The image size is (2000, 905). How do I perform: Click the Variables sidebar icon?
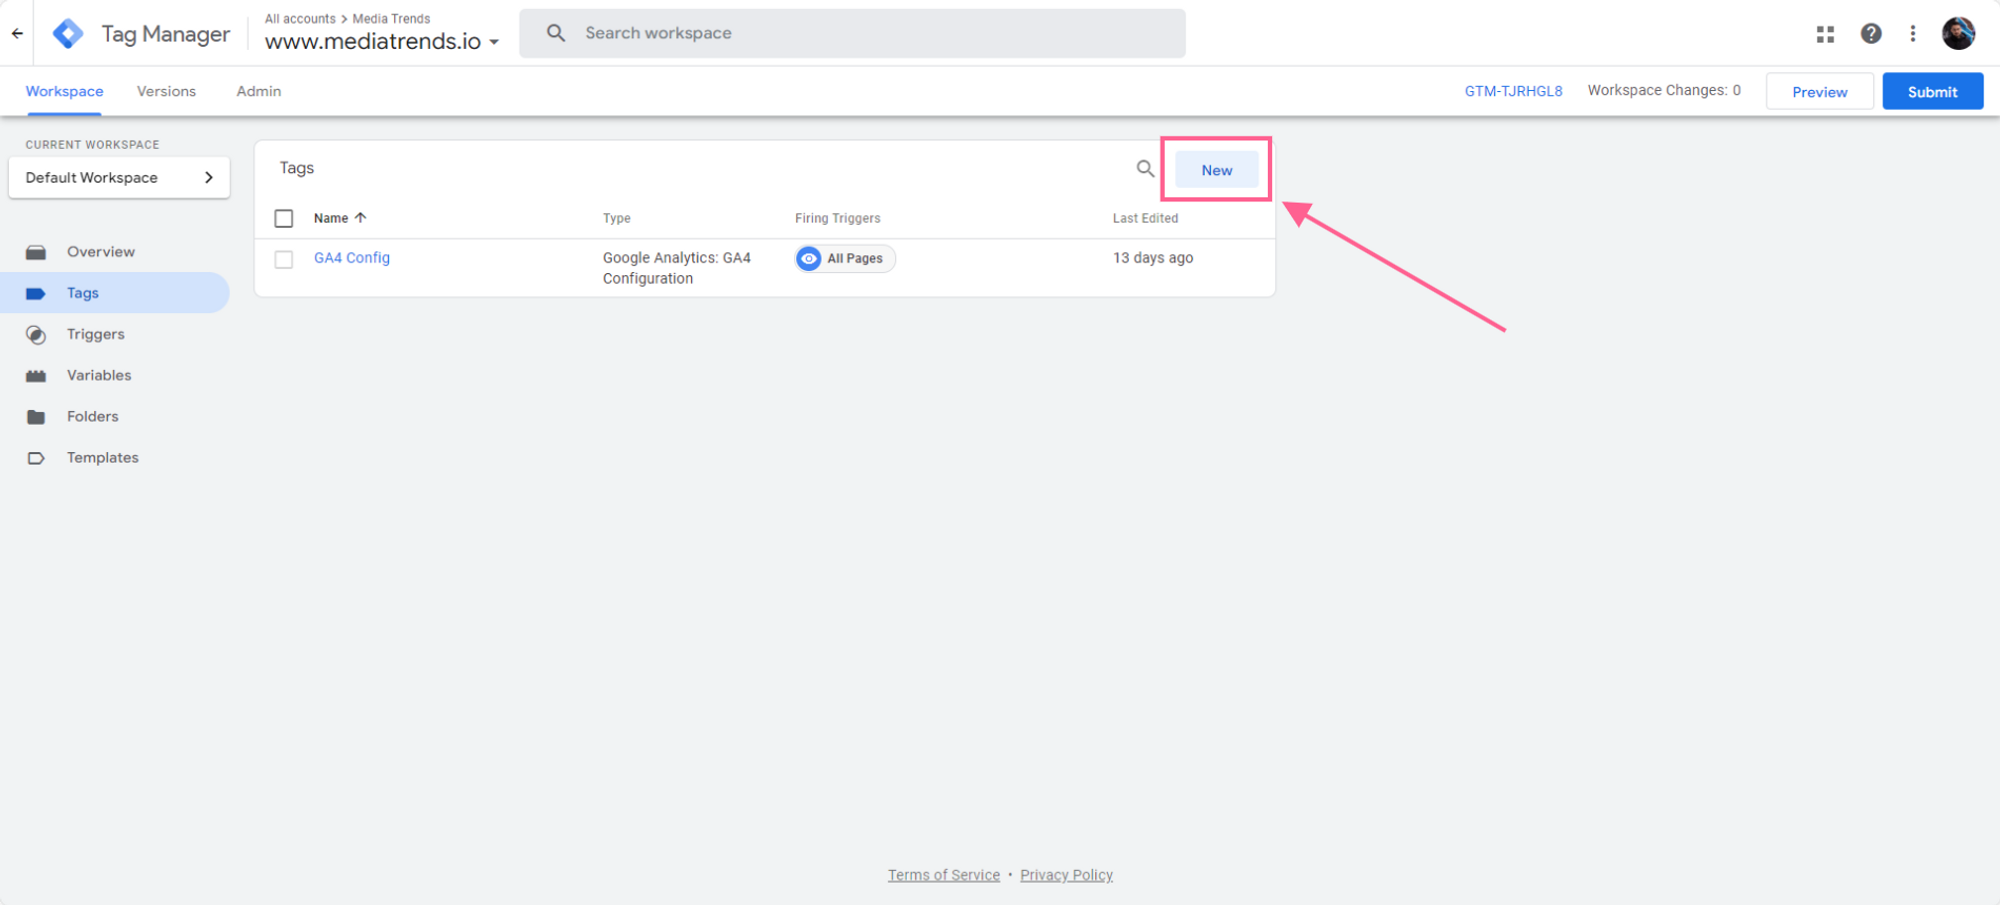pos(36,376)
